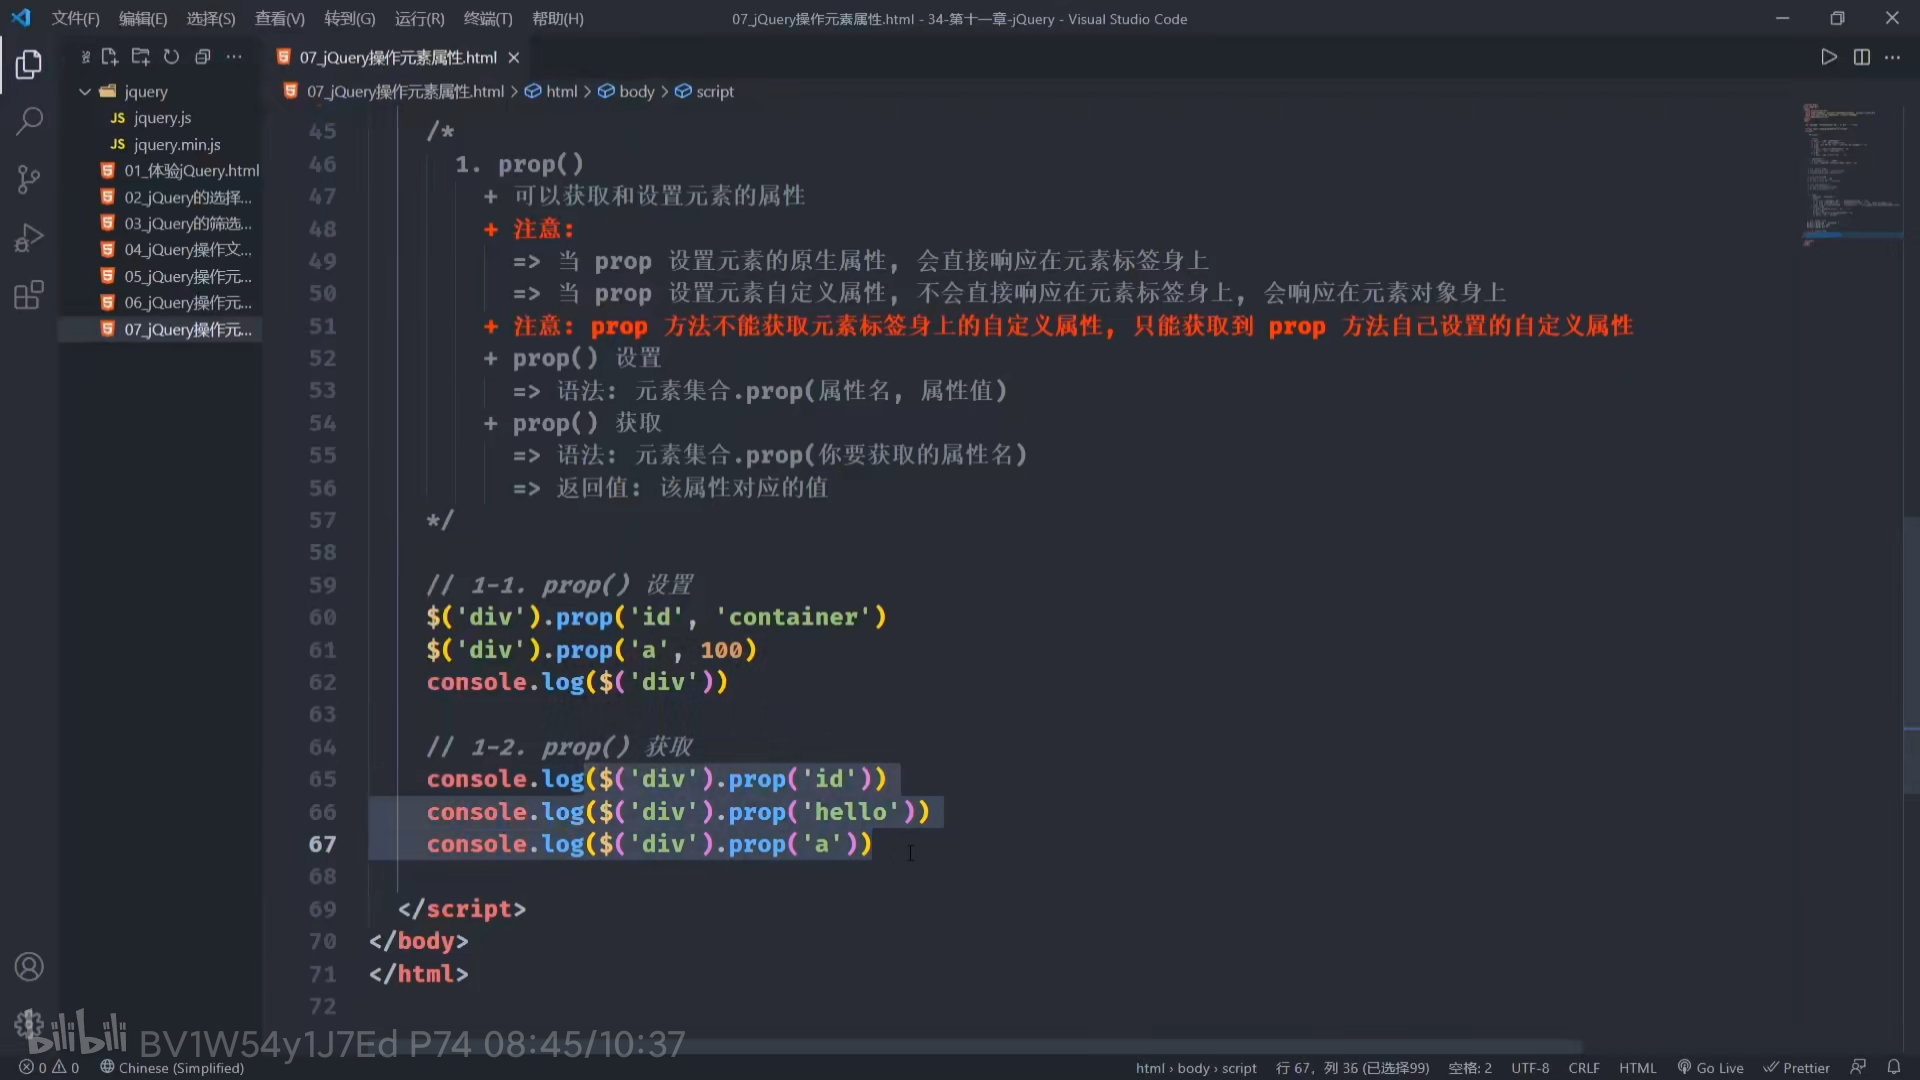Click the Run play icon at top right
Viewport: 1920px width, 1080px height.
click(x=1828, y=57)
